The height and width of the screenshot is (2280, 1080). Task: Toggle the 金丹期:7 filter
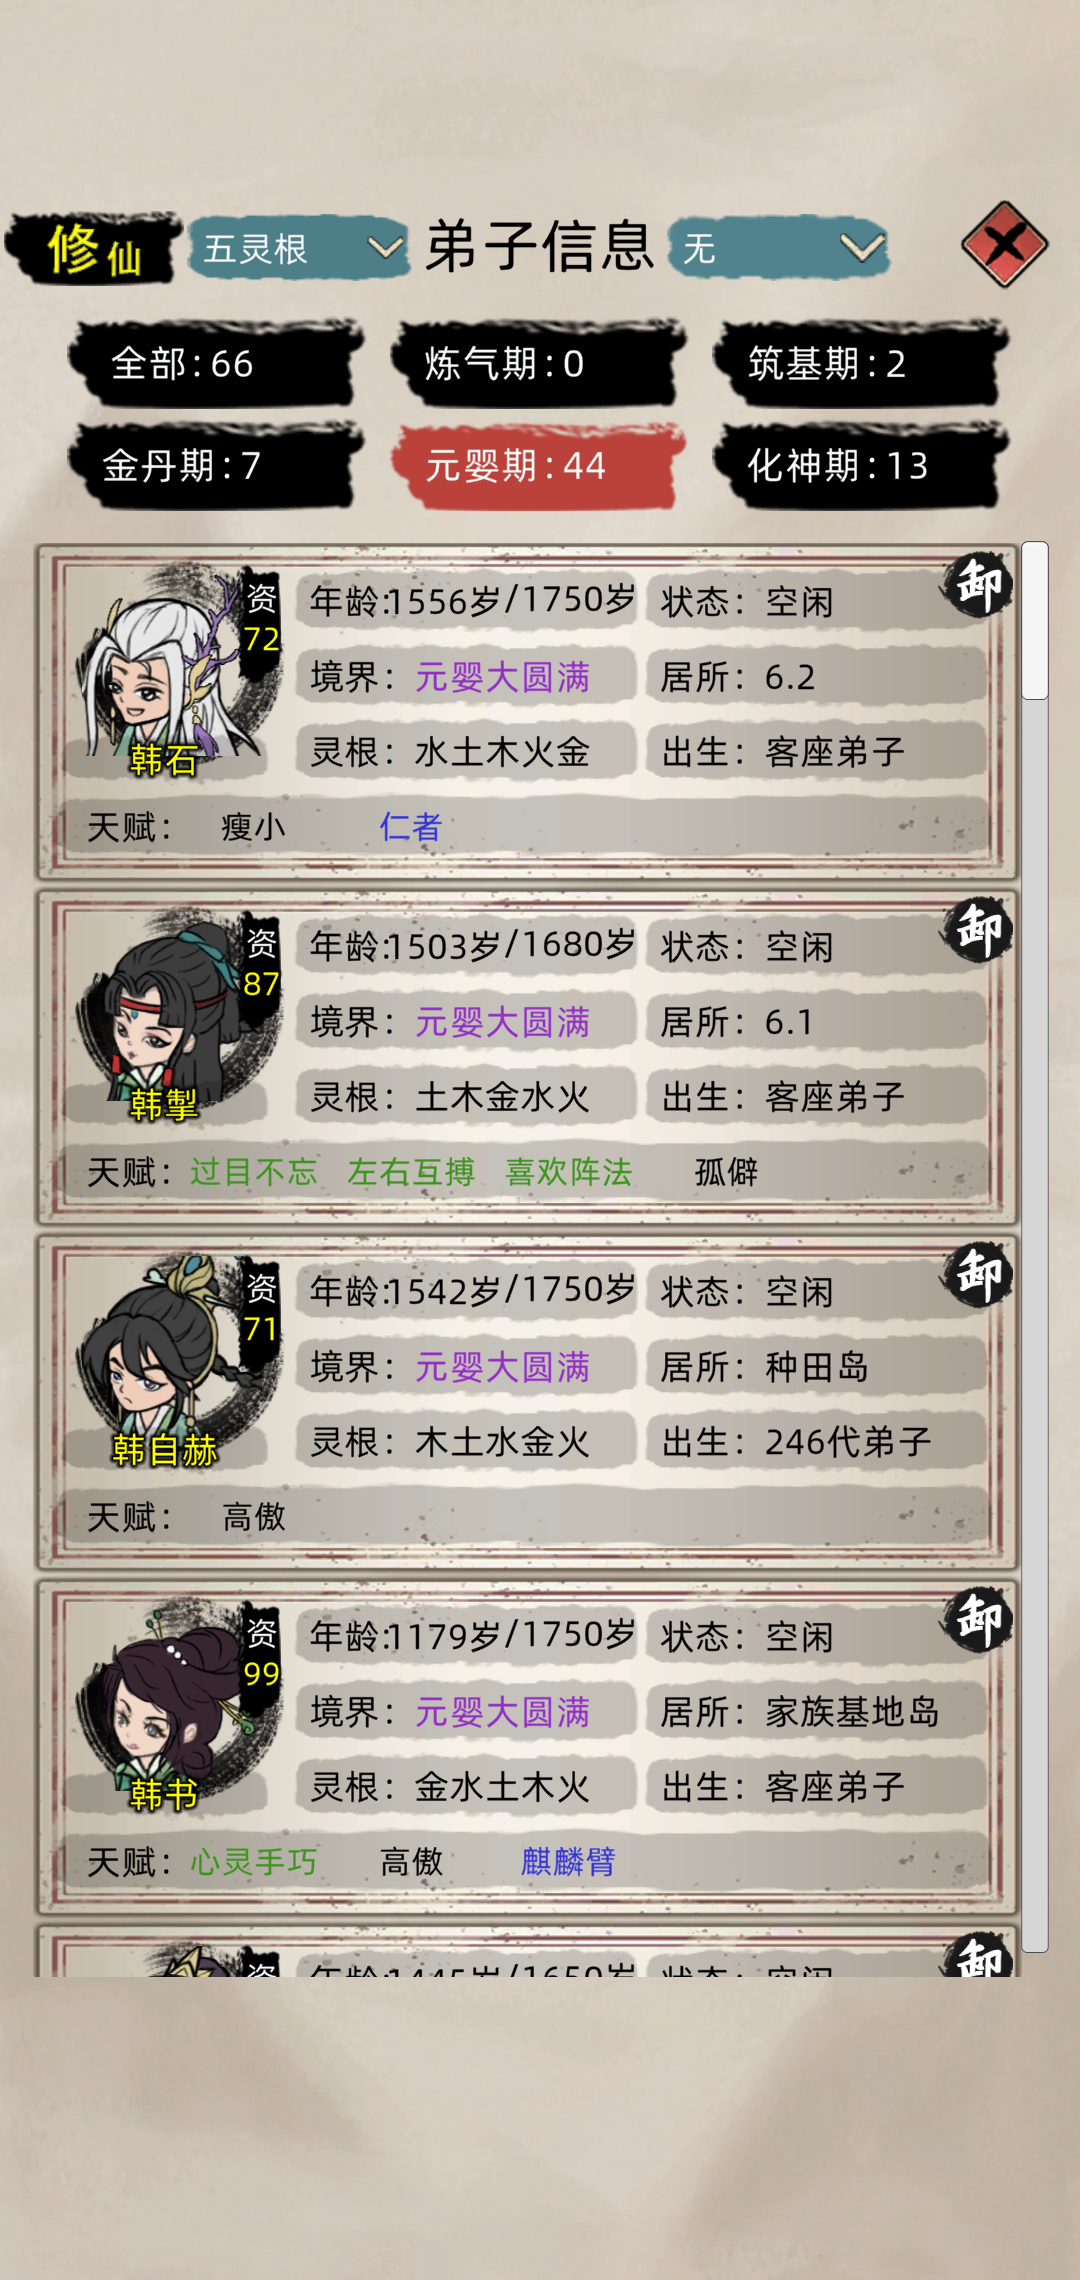click(215, 466)
